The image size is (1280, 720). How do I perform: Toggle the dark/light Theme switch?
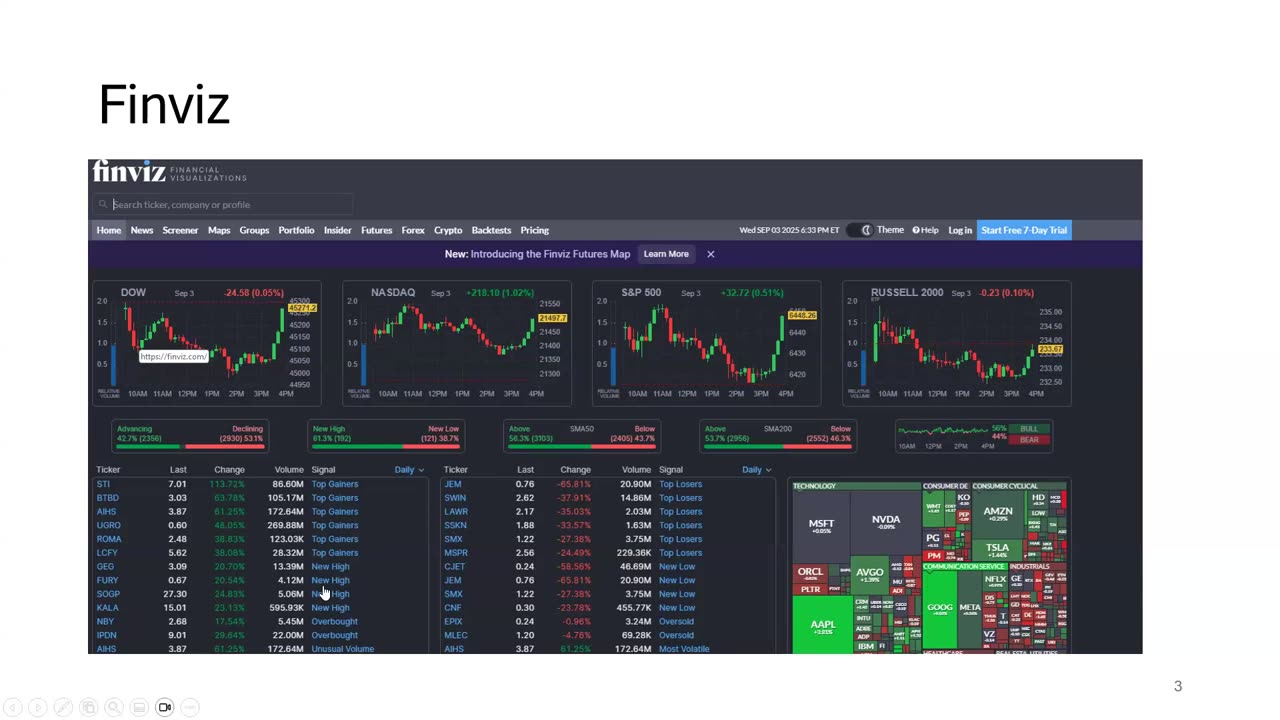(x=860, y=230)
